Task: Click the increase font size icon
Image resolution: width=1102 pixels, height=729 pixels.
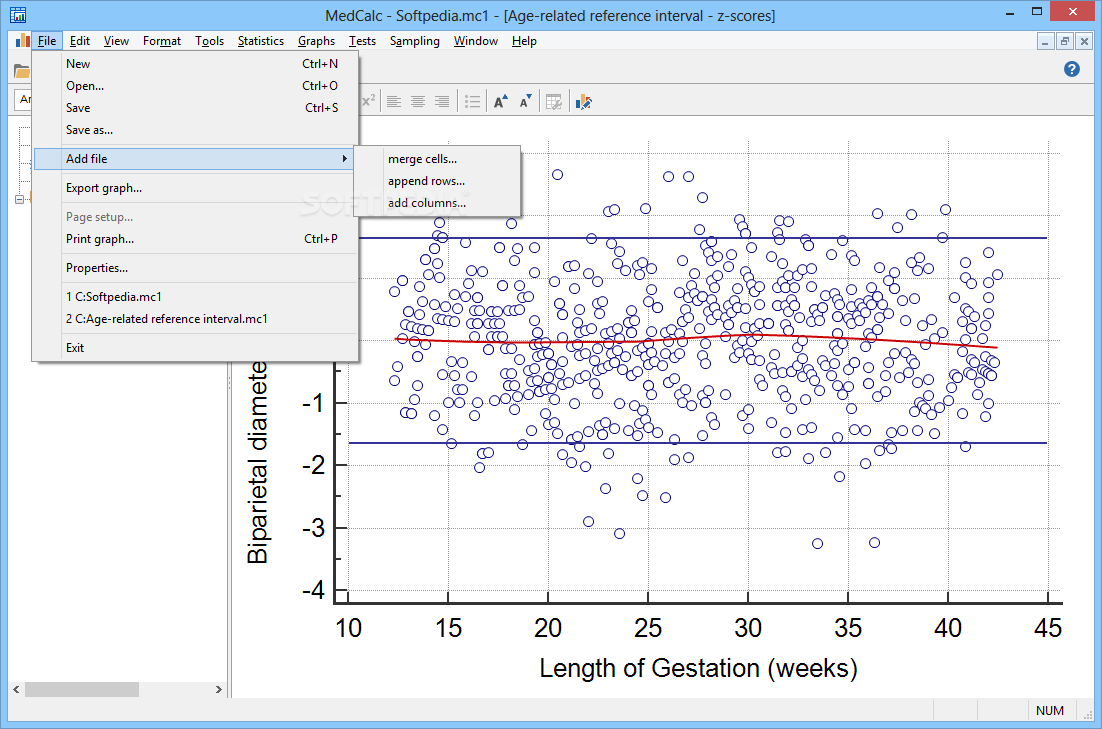Action: [500, 100]
